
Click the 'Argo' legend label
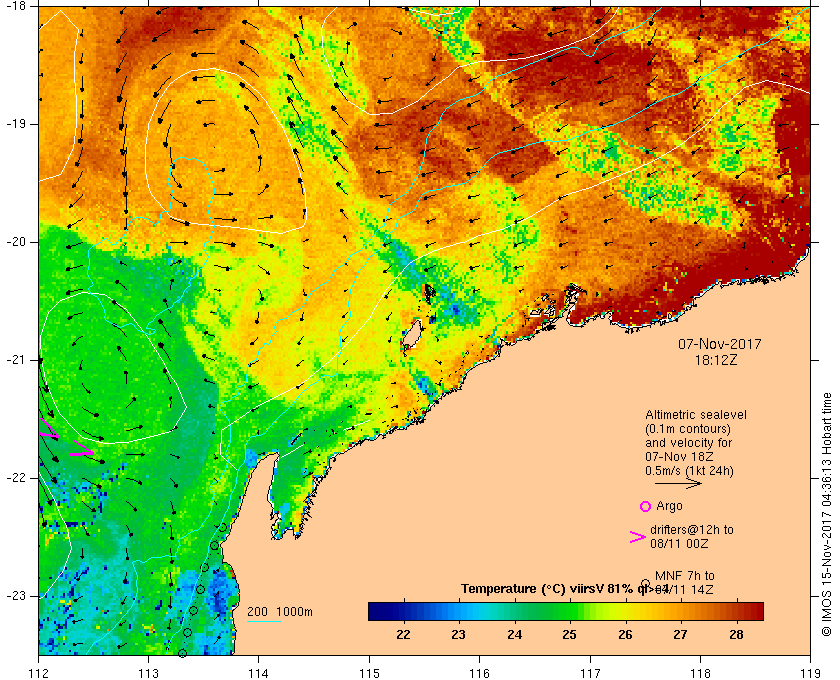pyautogui.click(x=669, y=506)
